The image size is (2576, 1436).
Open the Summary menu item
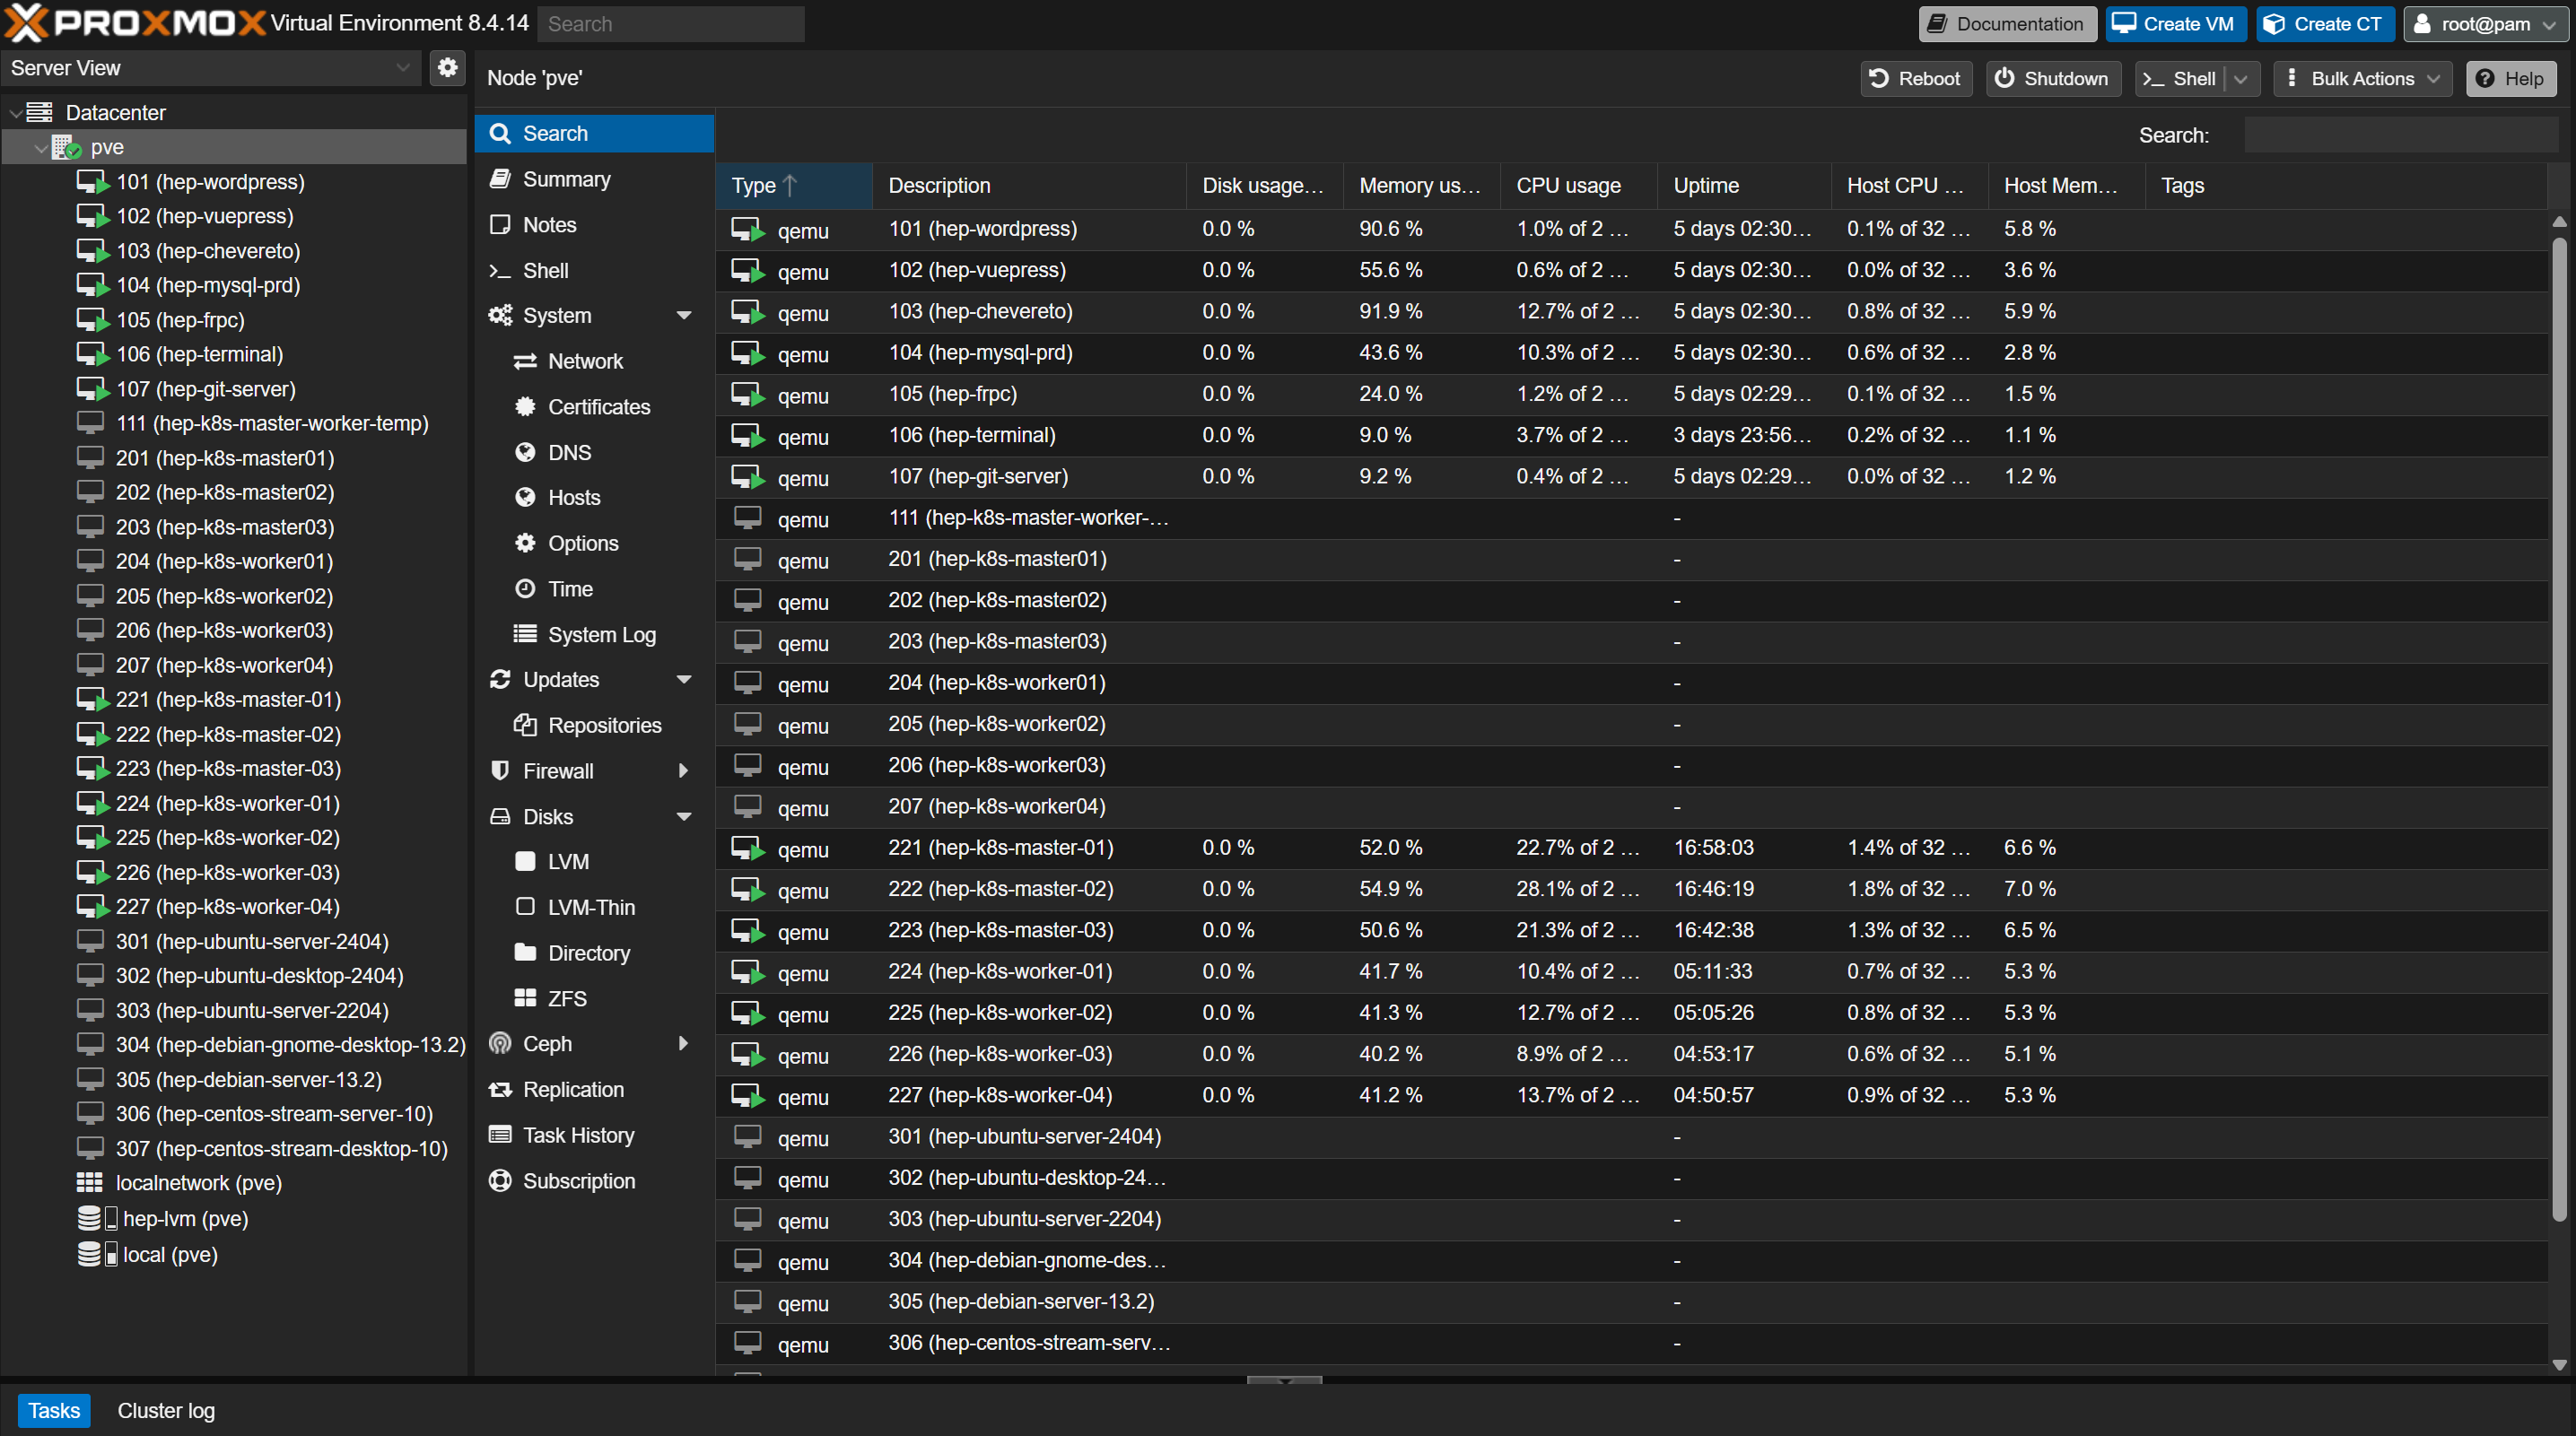(566, 179)
